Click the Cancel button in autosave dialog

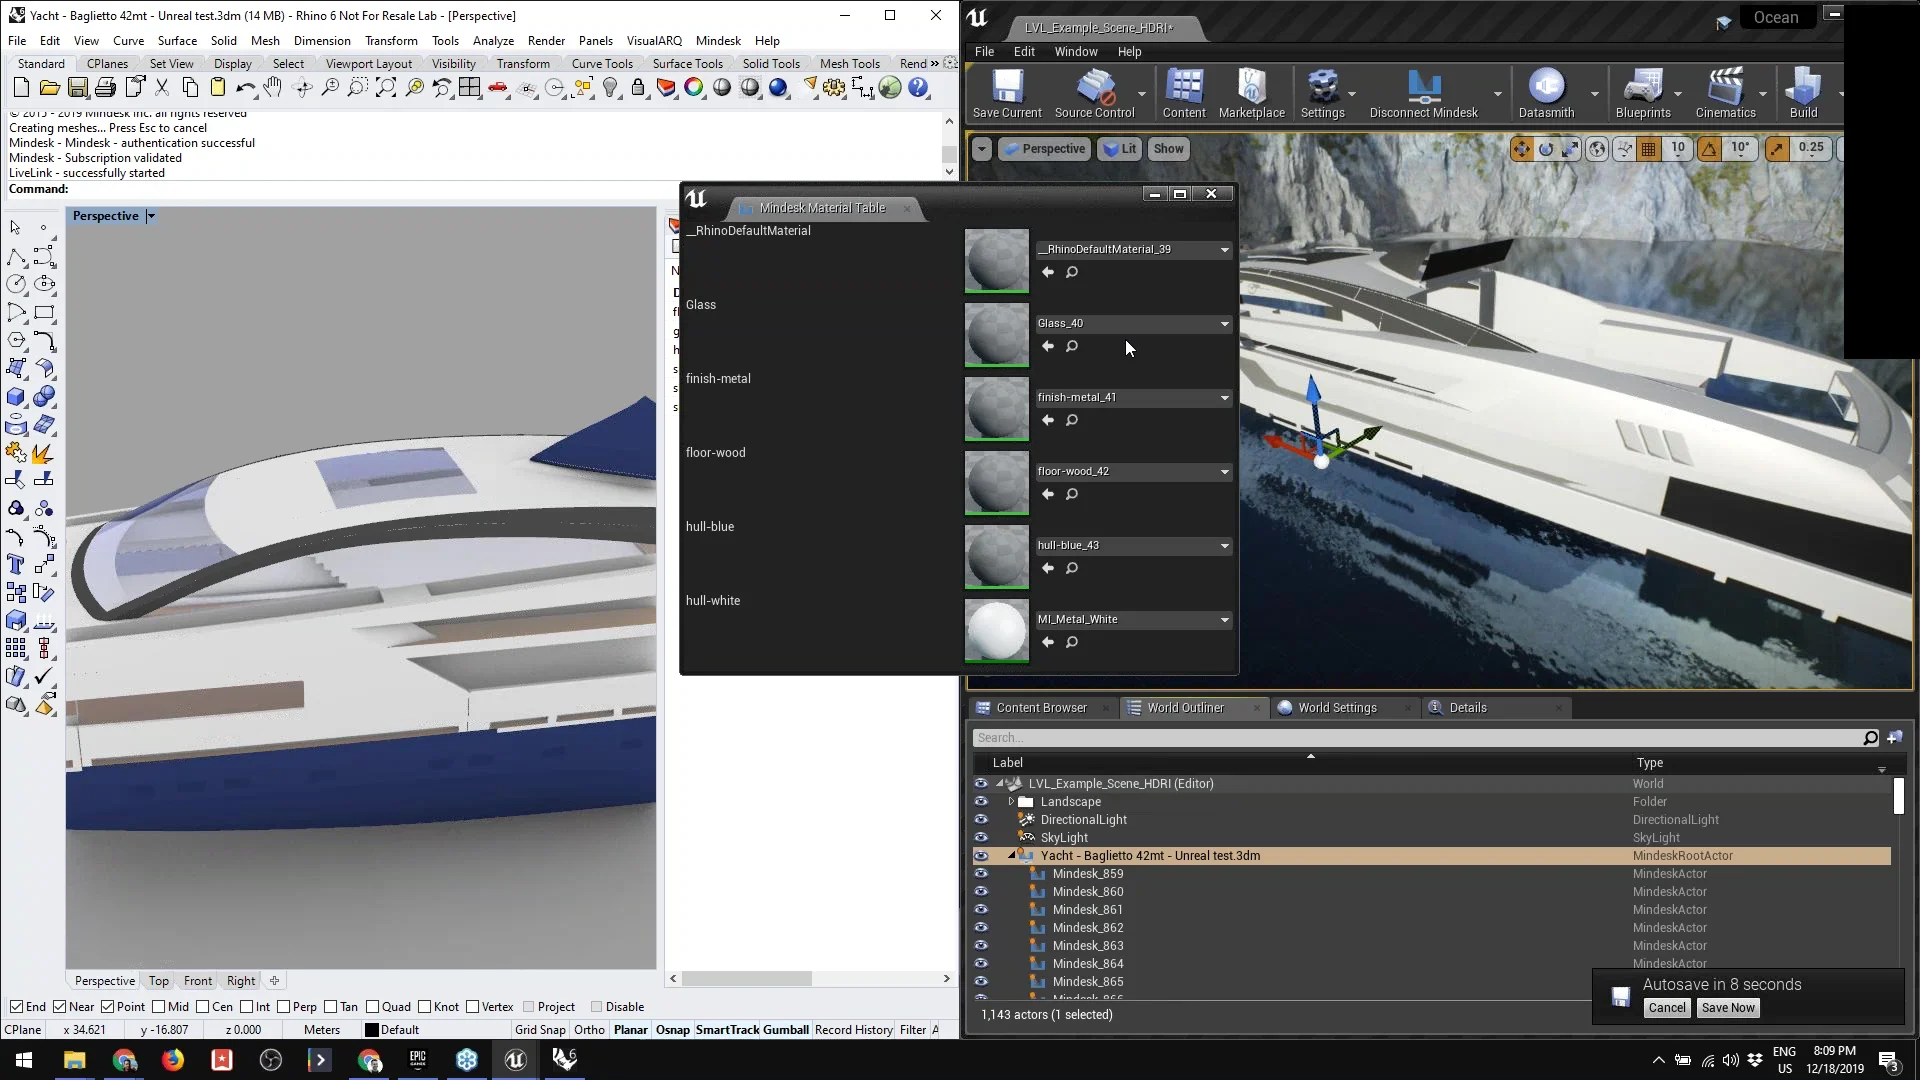(1665, 1007)
